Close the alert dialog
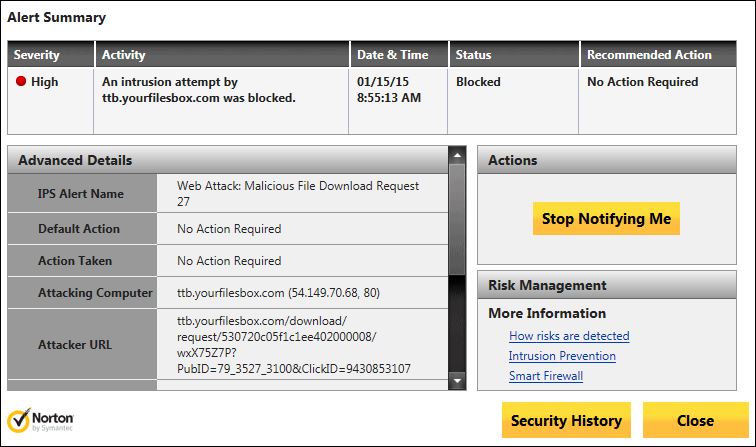 (695, 420)
